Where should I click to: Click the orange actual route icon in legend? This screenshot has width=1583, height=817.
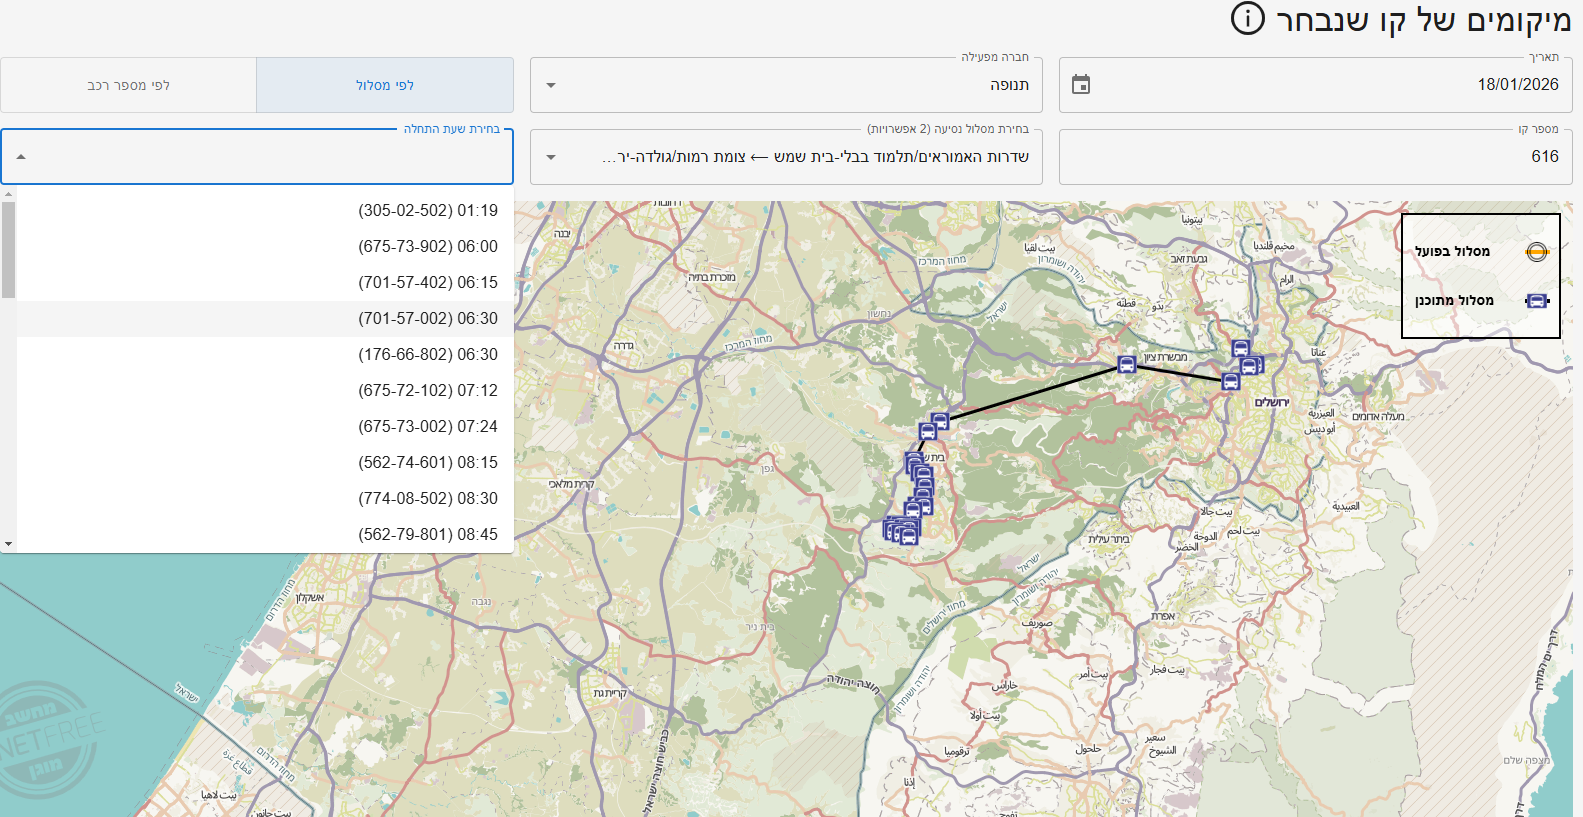coord(1537,252)
